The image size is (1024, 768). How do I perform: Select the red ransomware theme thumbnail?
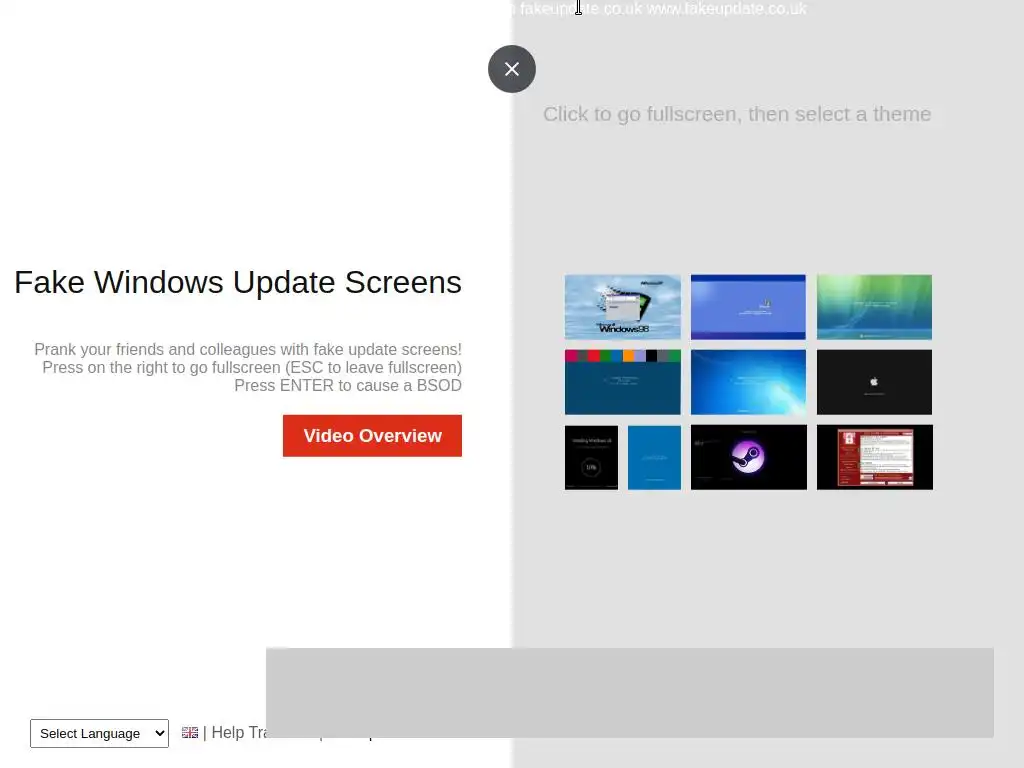click(874, 457)
